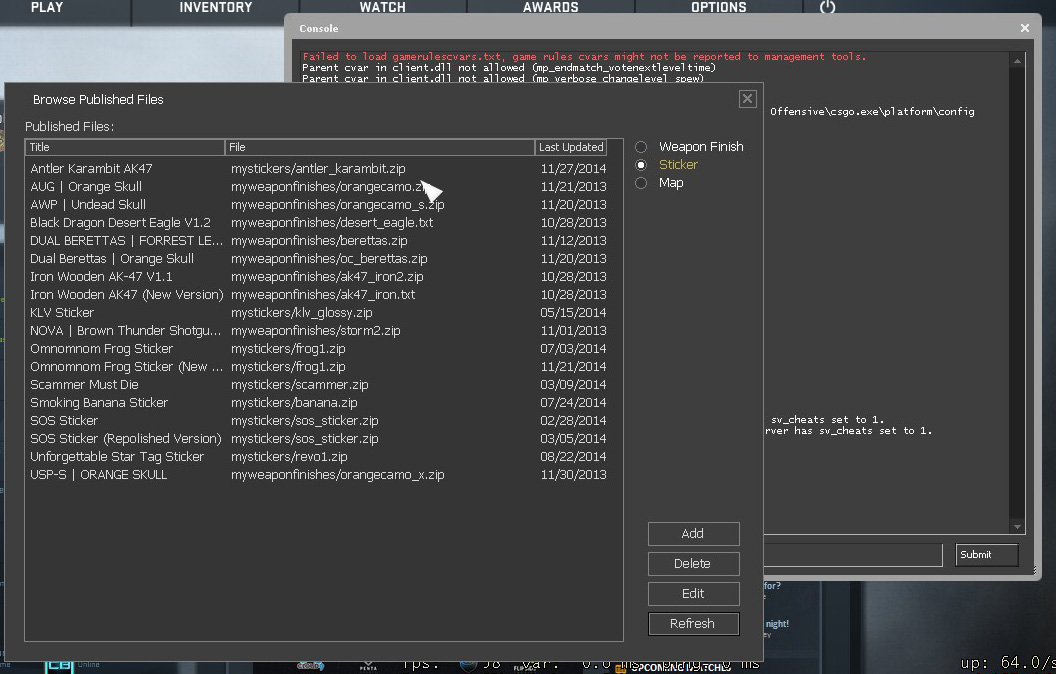1056x674 pixels.
Task: Click the date 05/15/2014 cell
Action: 573,312
